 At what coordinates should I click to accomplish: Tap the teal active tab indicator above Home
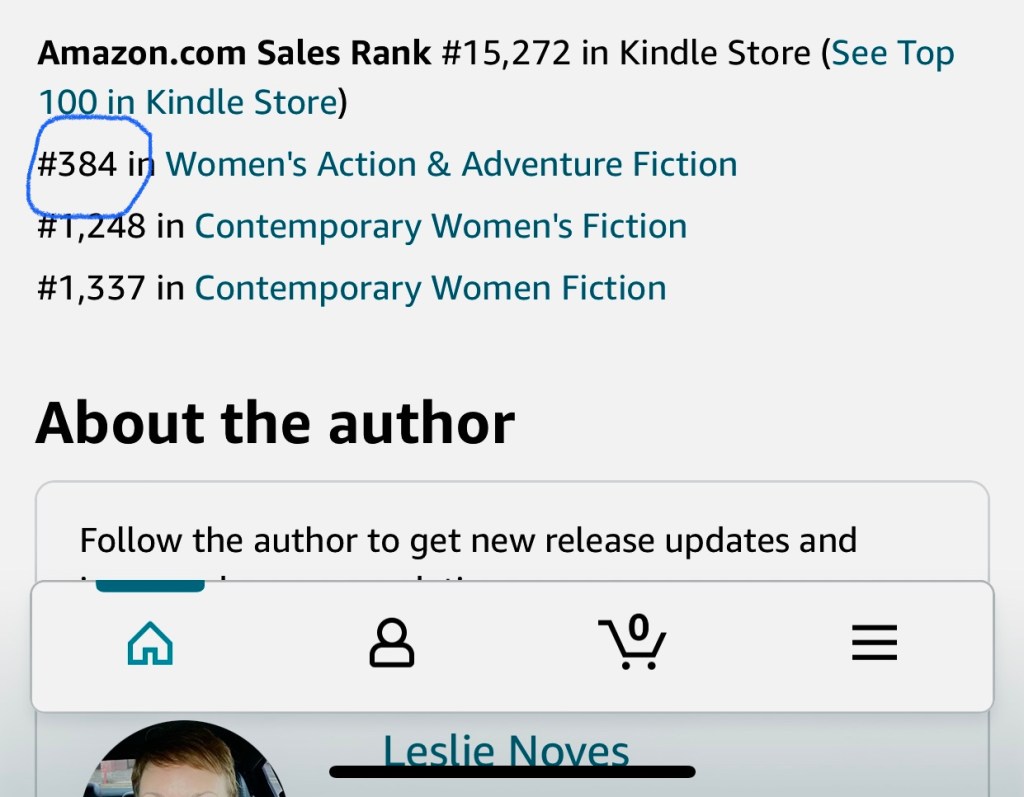point(150,586)
